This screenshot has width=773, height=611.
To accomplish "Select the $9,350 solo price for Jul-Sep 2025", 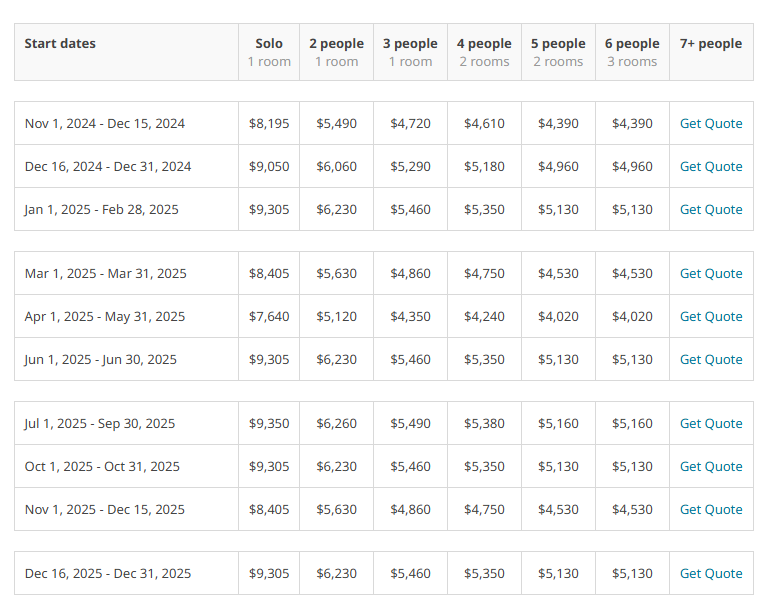I will coord(269,423).
